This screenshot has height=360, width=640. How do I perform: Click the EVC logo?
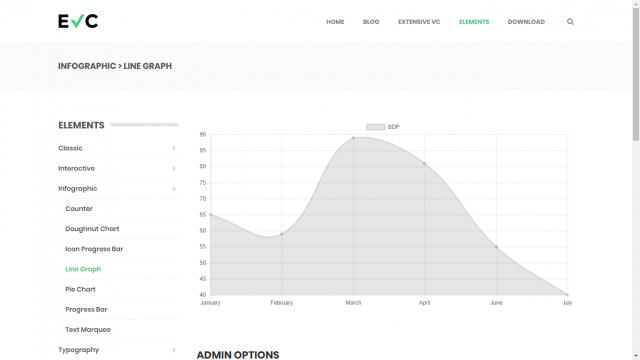[x=78, y=21]
